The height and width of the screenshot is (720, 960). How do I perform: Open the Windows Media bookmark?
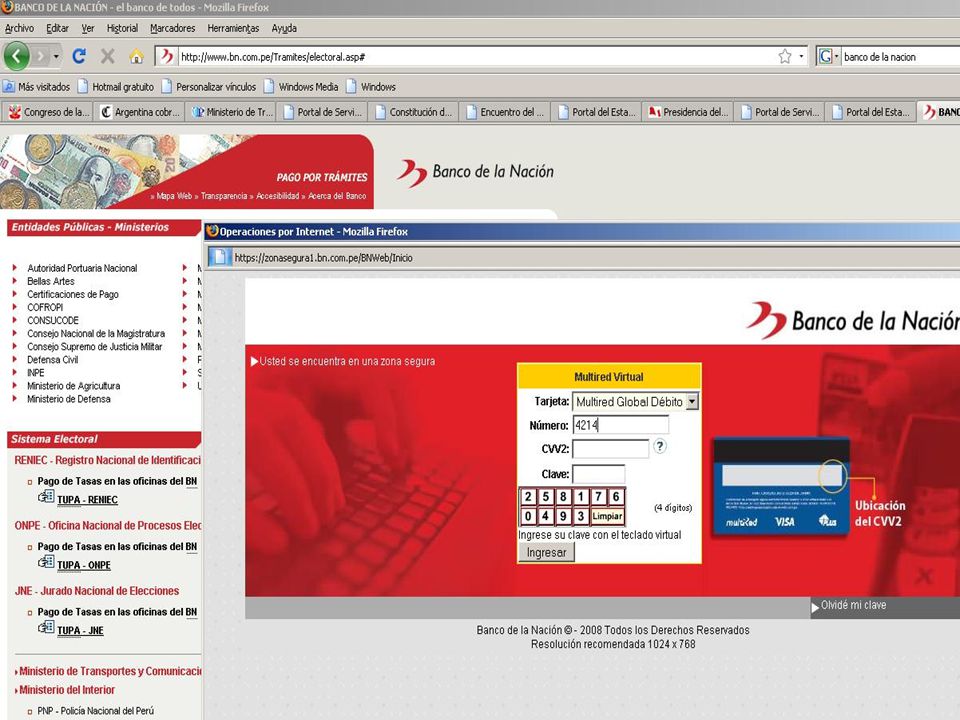point(301,87)
